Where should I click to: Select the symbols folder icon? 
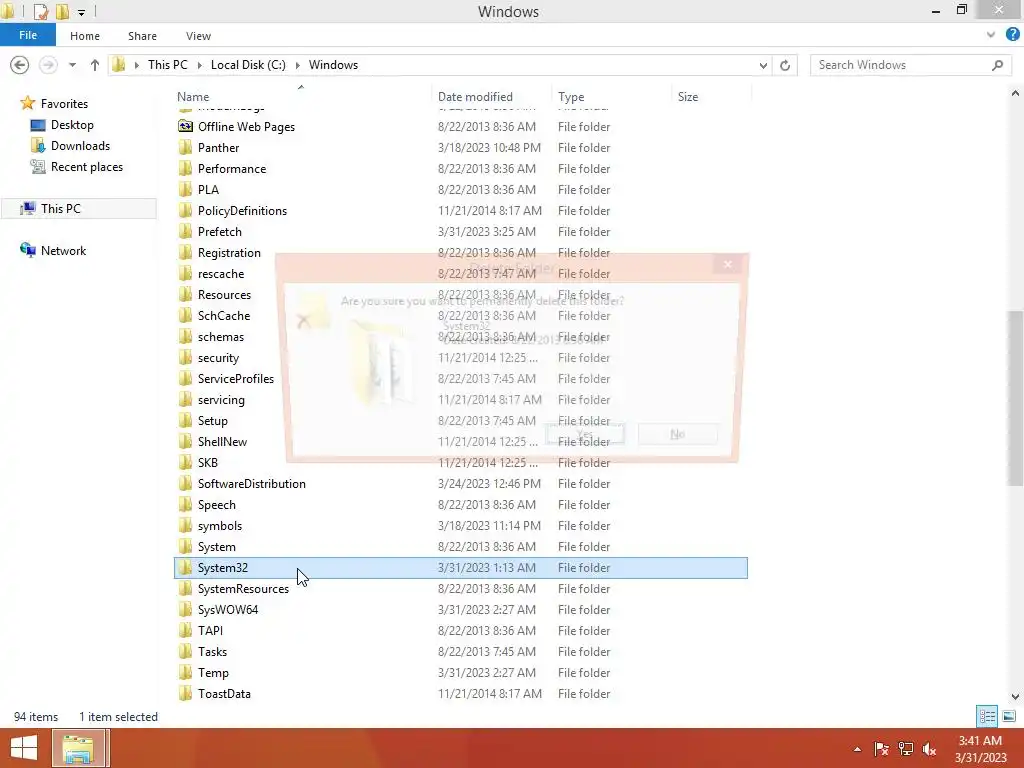pyautogui.click(x=185, y=526)
